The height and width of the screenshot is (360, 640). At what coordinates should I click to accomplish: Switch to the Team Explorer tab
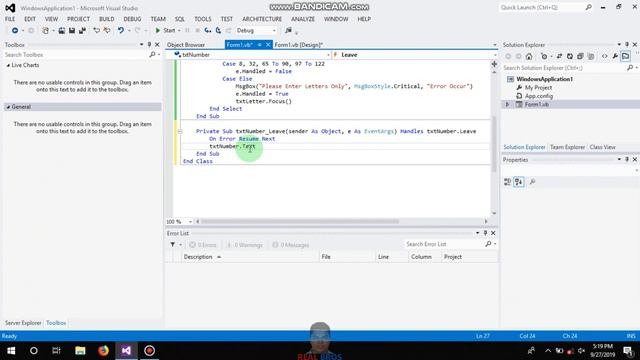pos(568,147)
